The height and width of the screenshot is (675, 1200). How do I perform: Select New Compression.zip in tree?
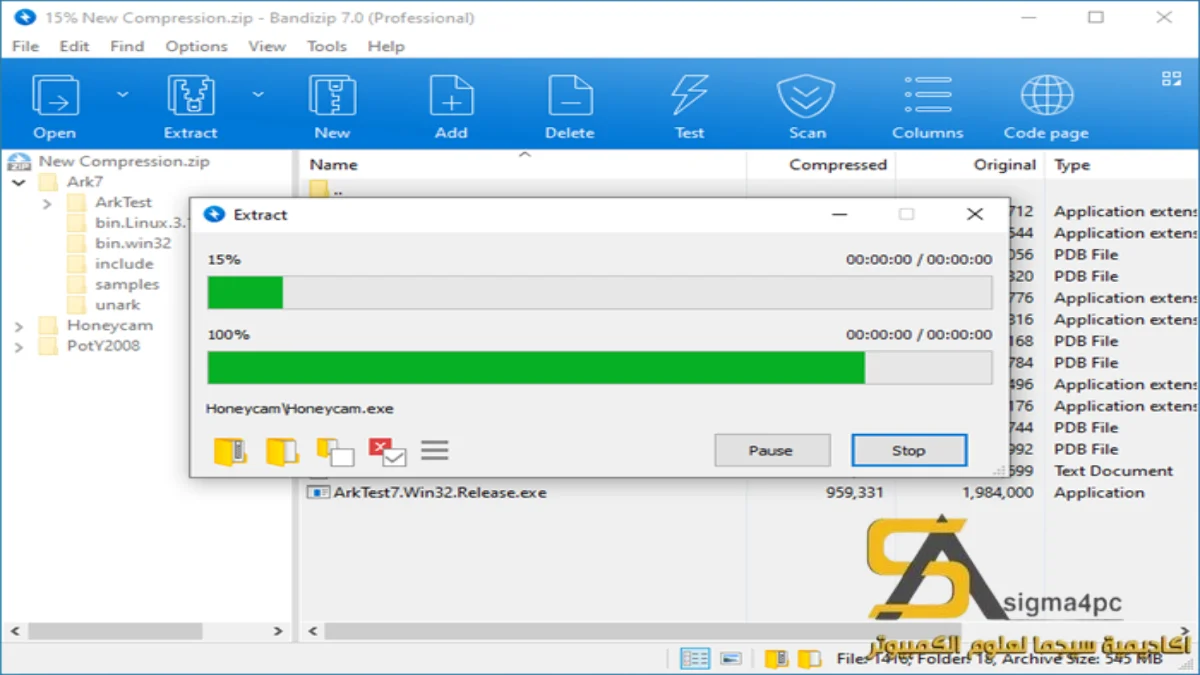click(x=124, y=161)
